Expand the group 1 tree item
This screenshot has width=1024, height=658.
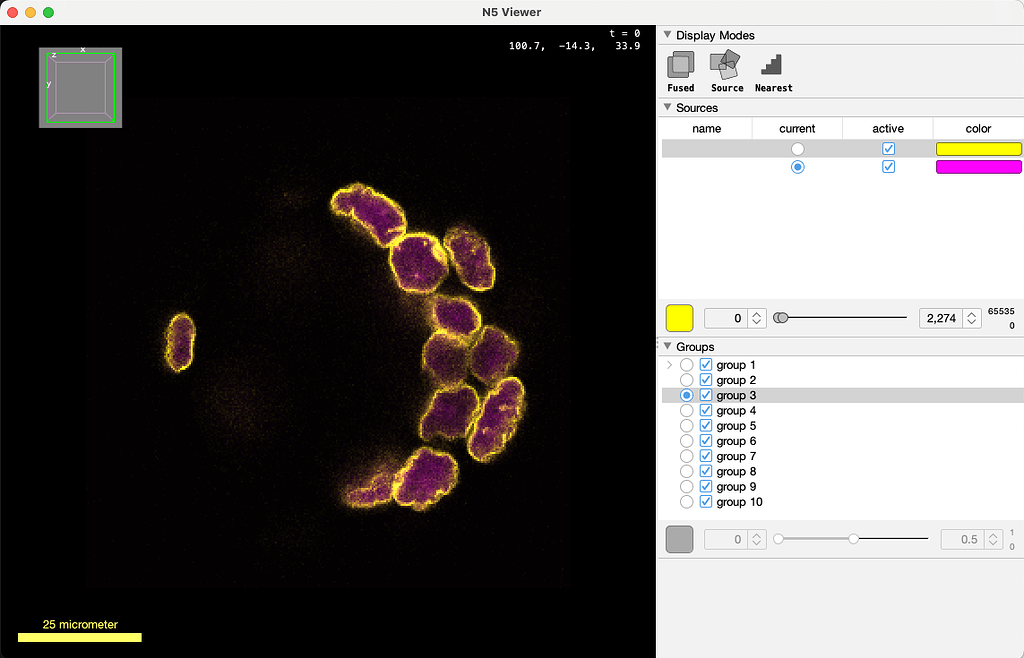(x=668, y=364)
